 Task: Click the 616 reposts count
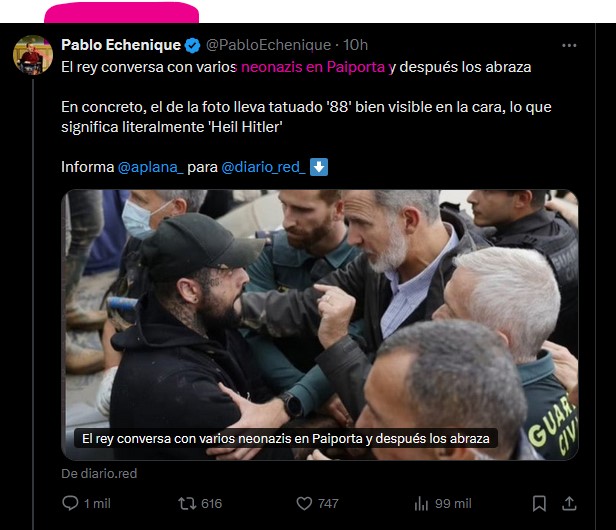click(x=211, y=503)
